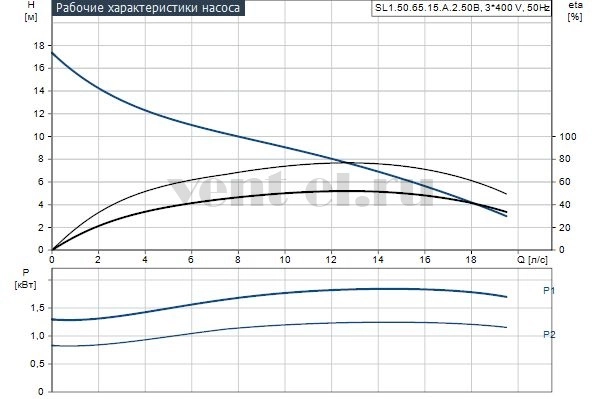Click the pump model label SL1.50.65.15.A.2.50B

[462, 8]
